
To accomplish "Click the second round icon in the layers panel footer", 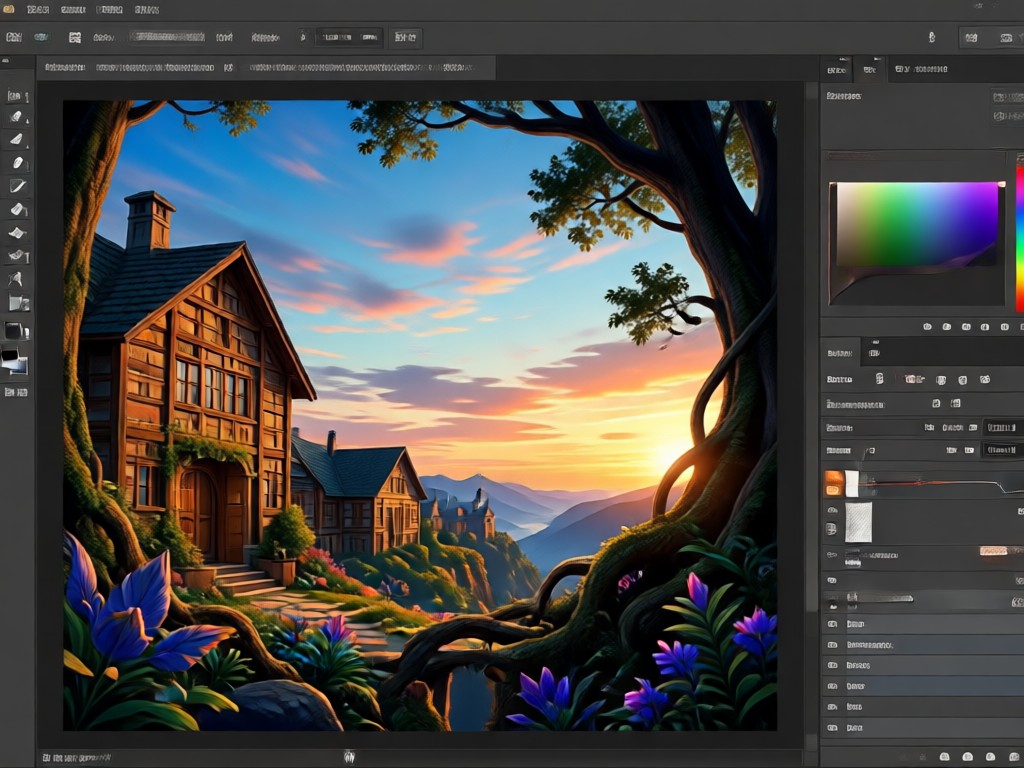I will 968,756.
